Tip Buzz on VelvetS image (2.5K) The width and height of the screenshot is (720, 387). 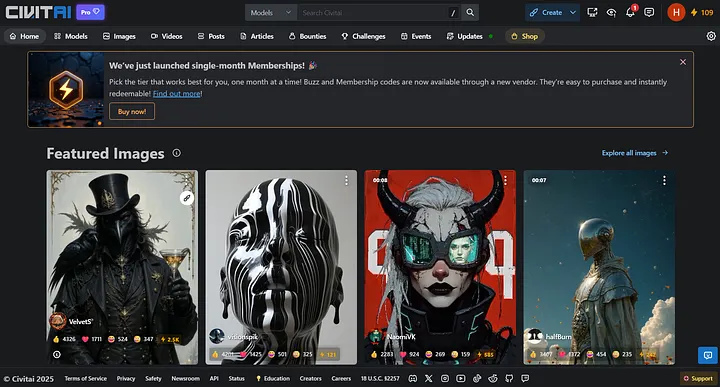click(169, 339)
